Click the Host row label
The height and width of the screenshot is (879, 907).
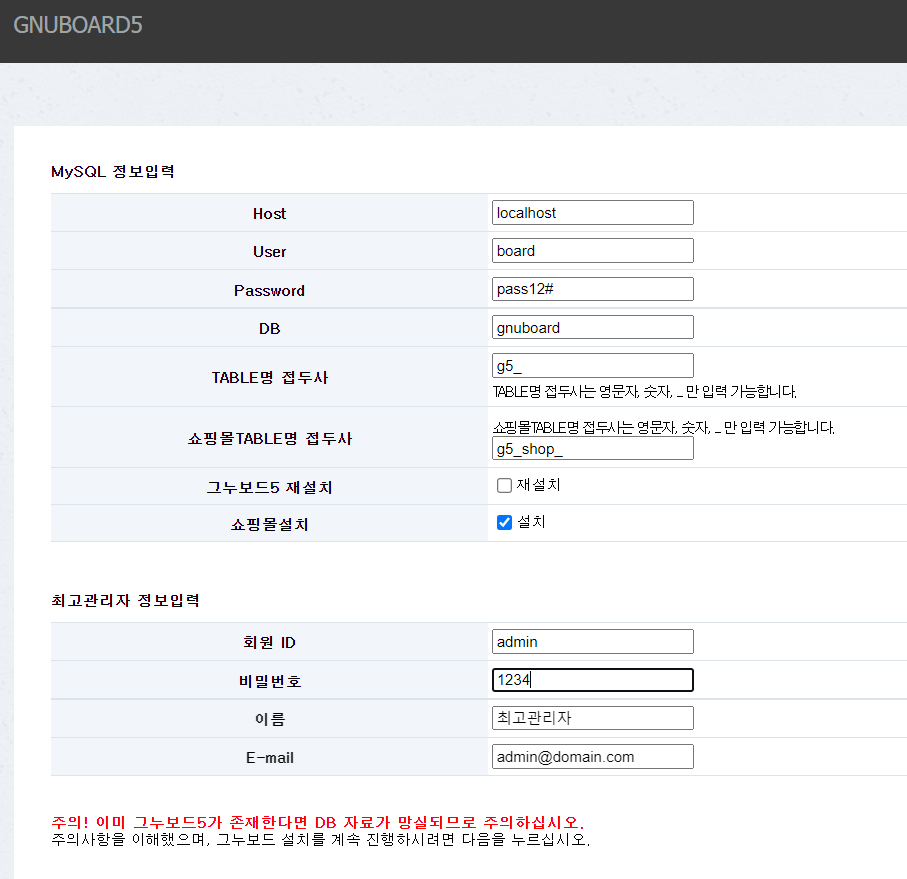click(x=270, y=214)
